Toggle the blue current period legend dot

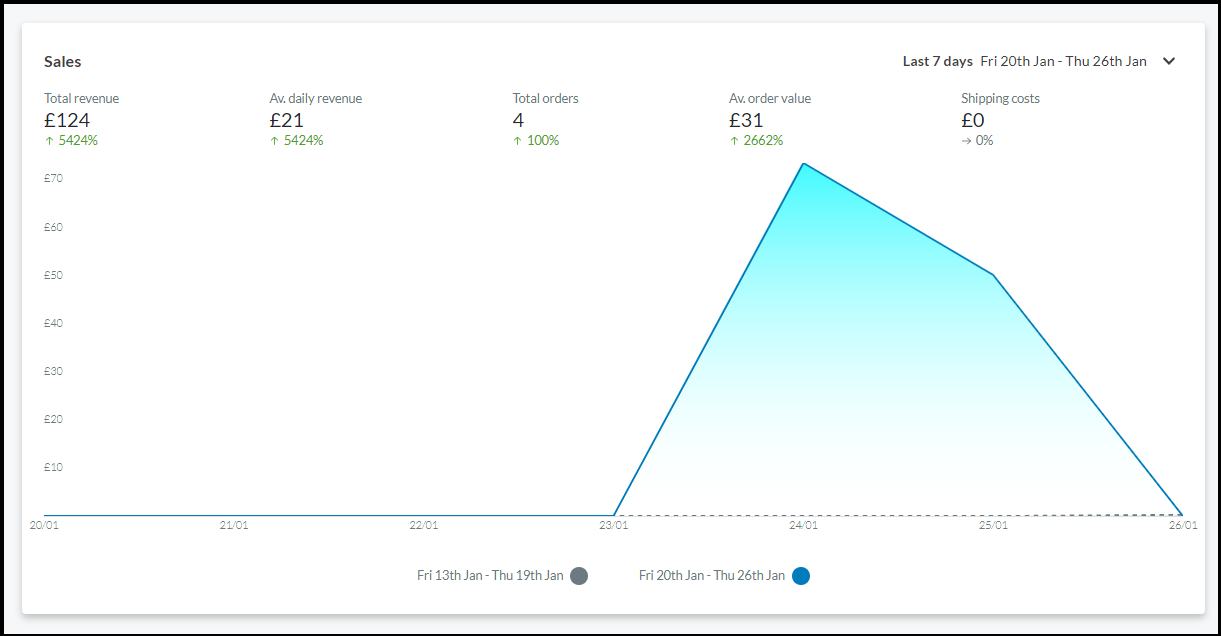click(x=800, y=576)
